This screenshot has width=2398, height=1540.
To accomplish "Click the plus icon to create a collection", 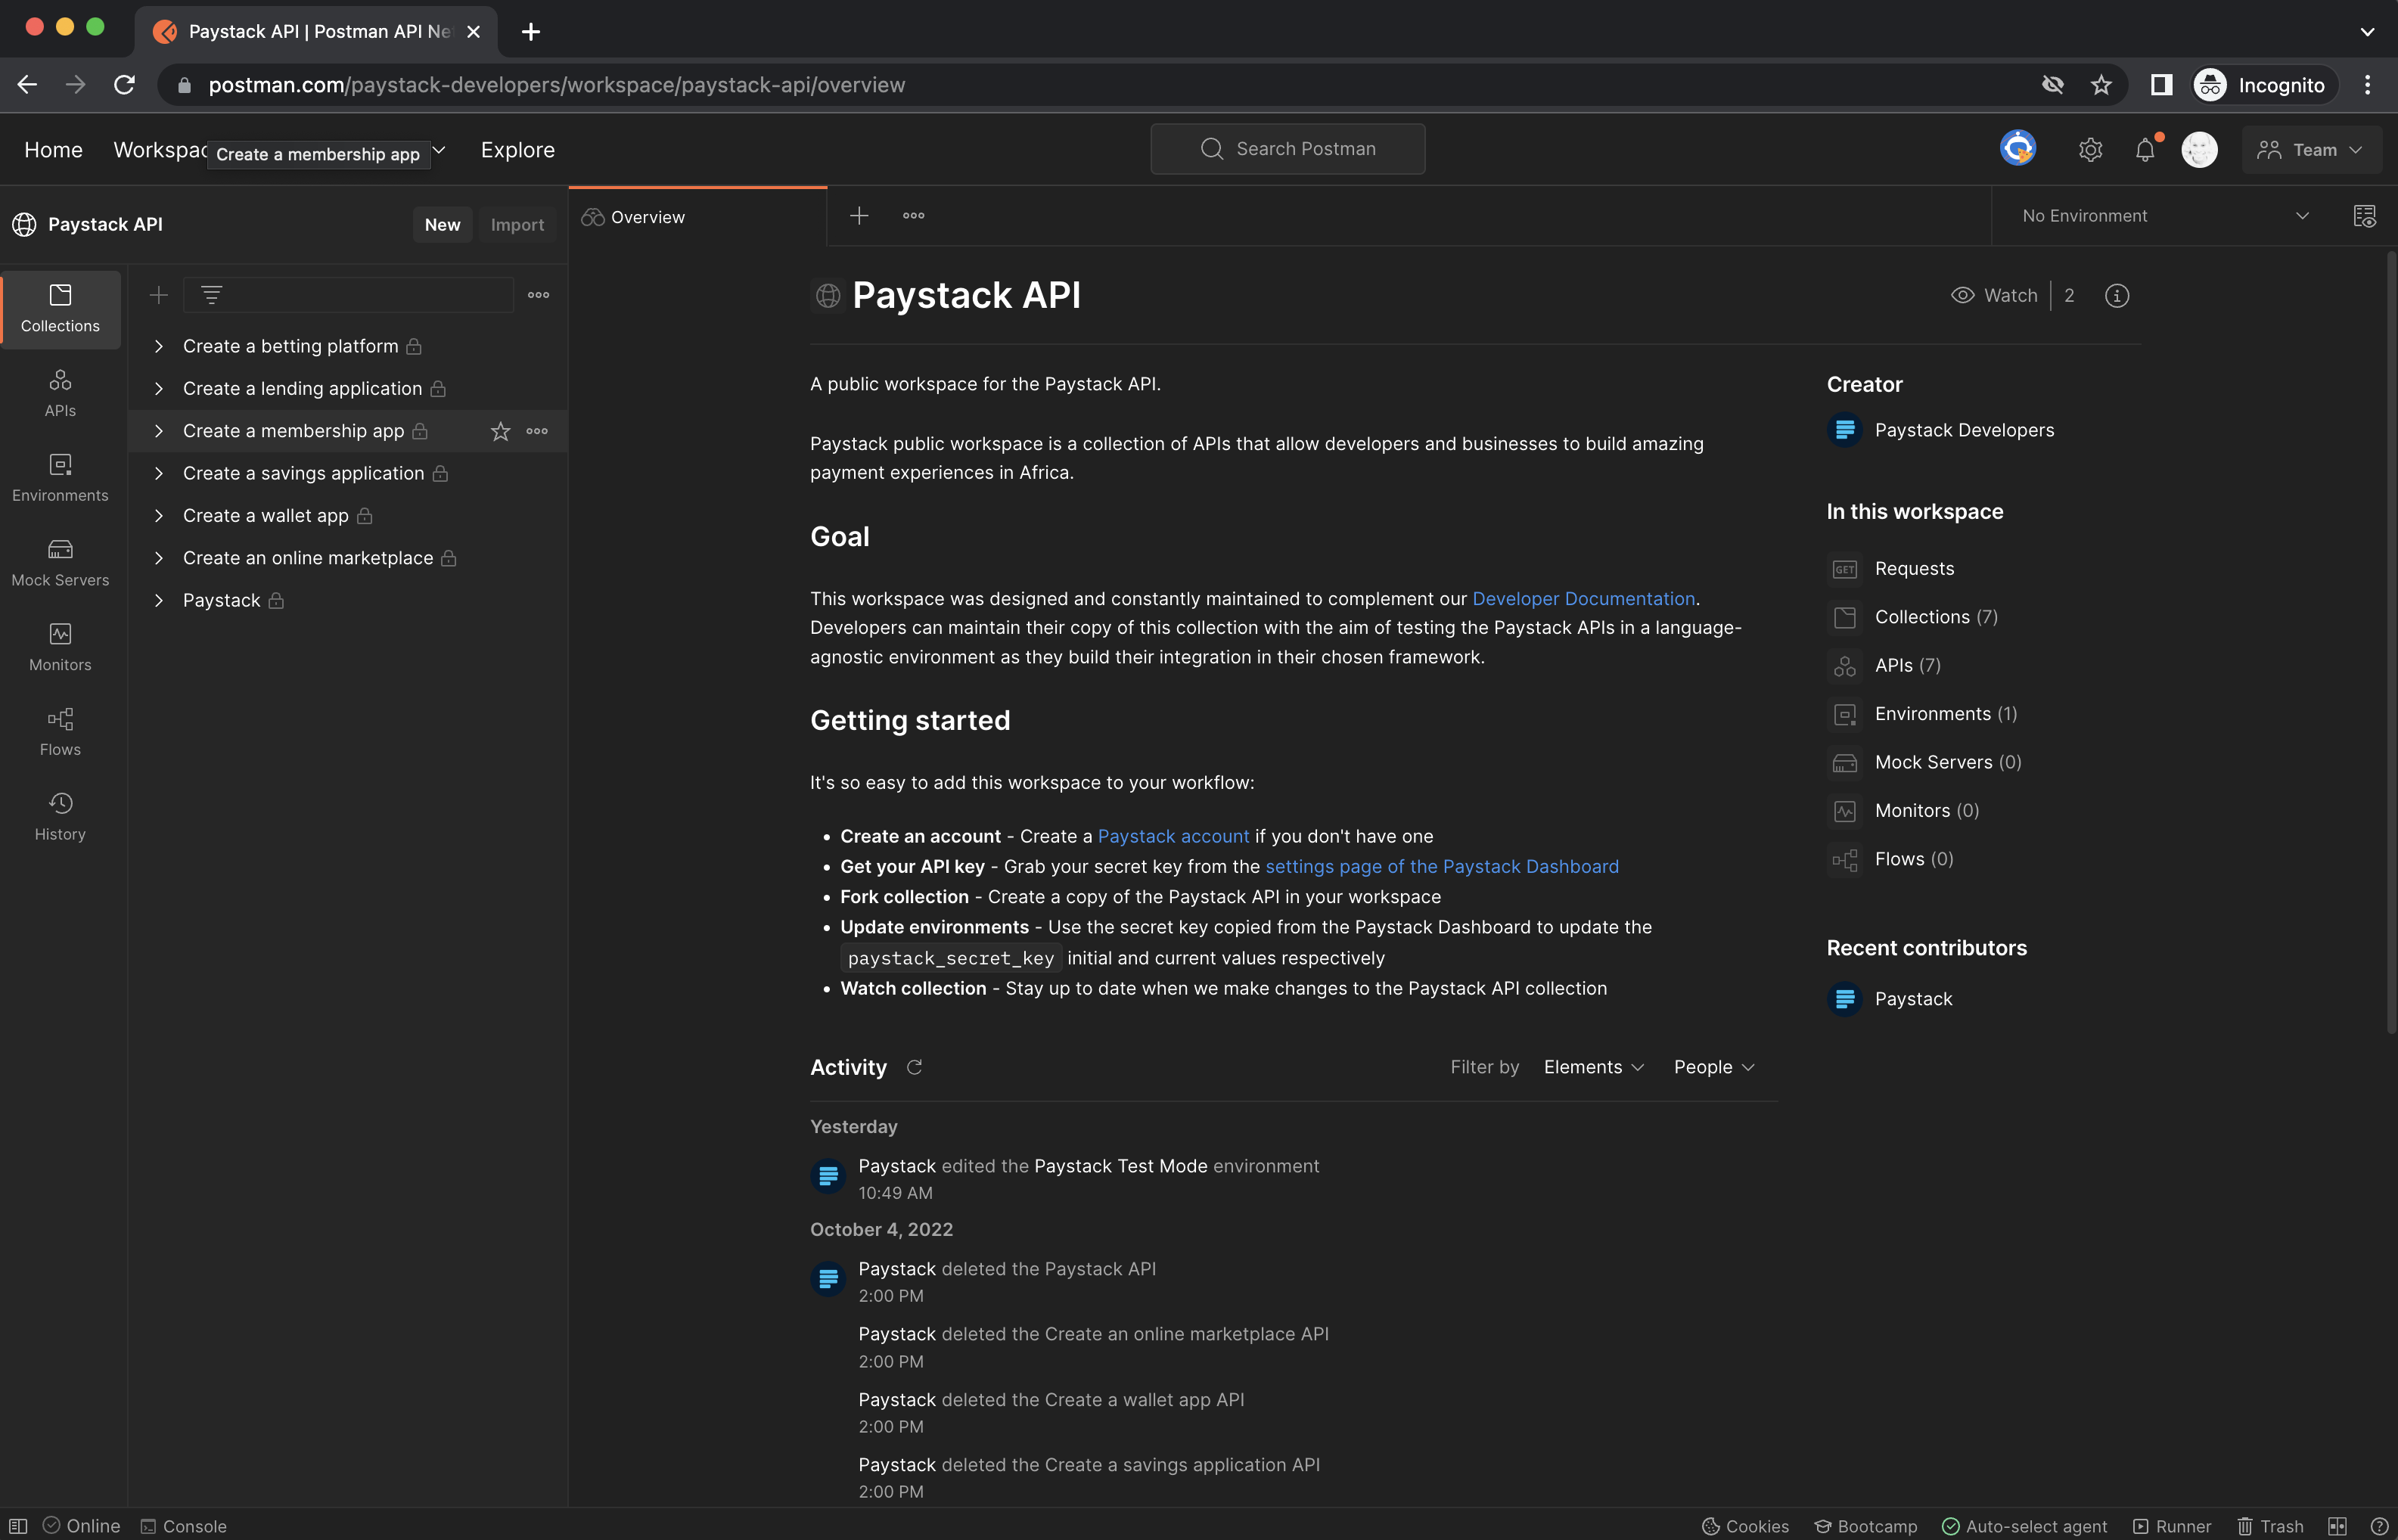I will [x=158, y=295].
